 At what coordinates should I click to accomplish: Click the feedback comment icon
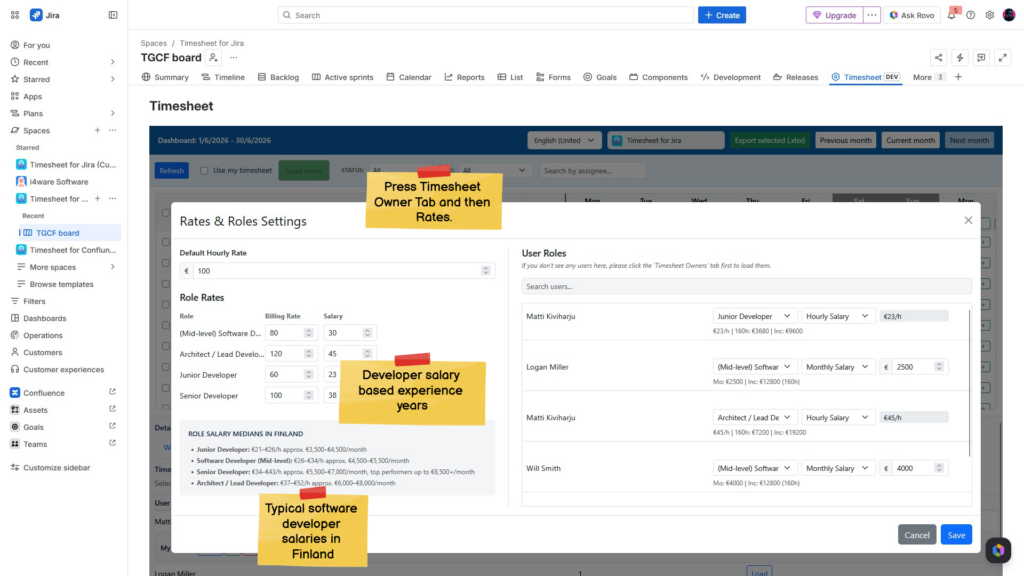tap(982, 57)
